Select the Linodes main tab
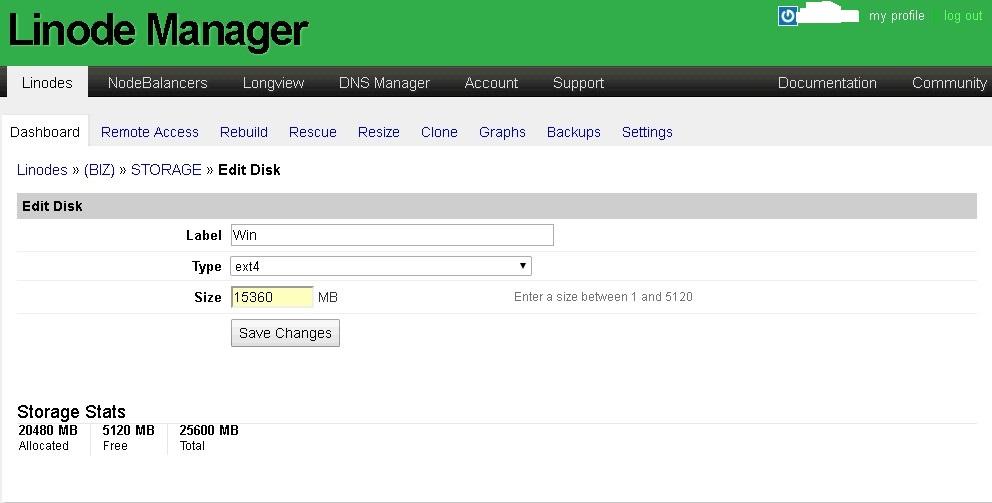Image resolution: width=992 pixels, height=503 pixels. (47, 82)
